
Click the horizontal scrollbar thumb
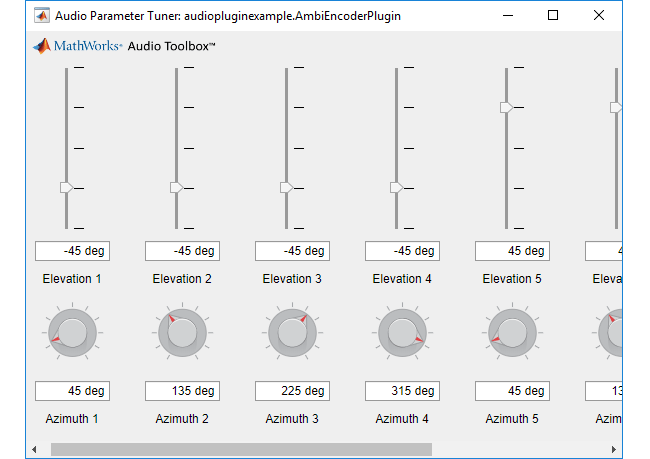pos(241,449)
